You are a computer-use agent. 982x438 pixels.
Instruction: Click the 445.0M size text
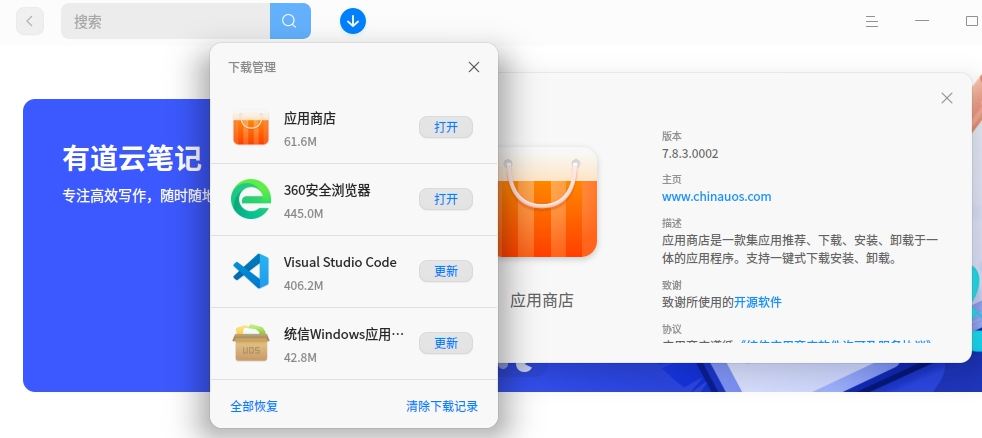click(303, 214)
